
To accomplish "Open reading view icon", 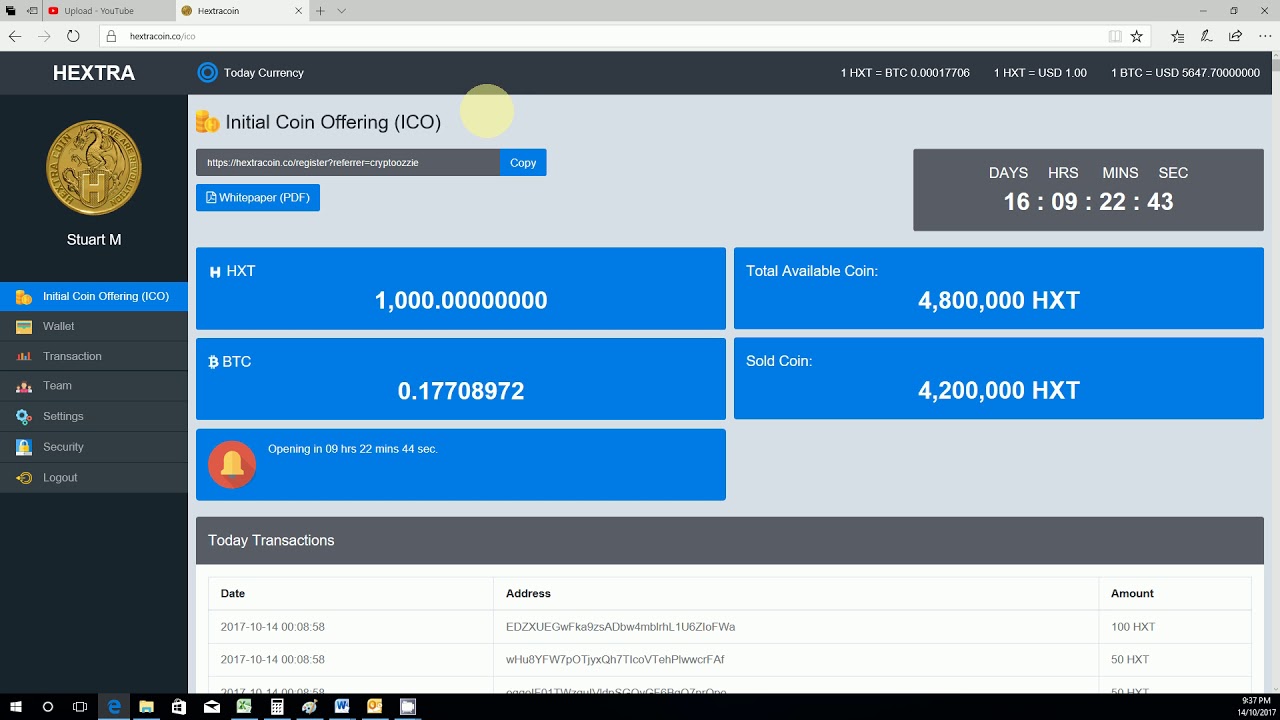I will pos(1115,36).
